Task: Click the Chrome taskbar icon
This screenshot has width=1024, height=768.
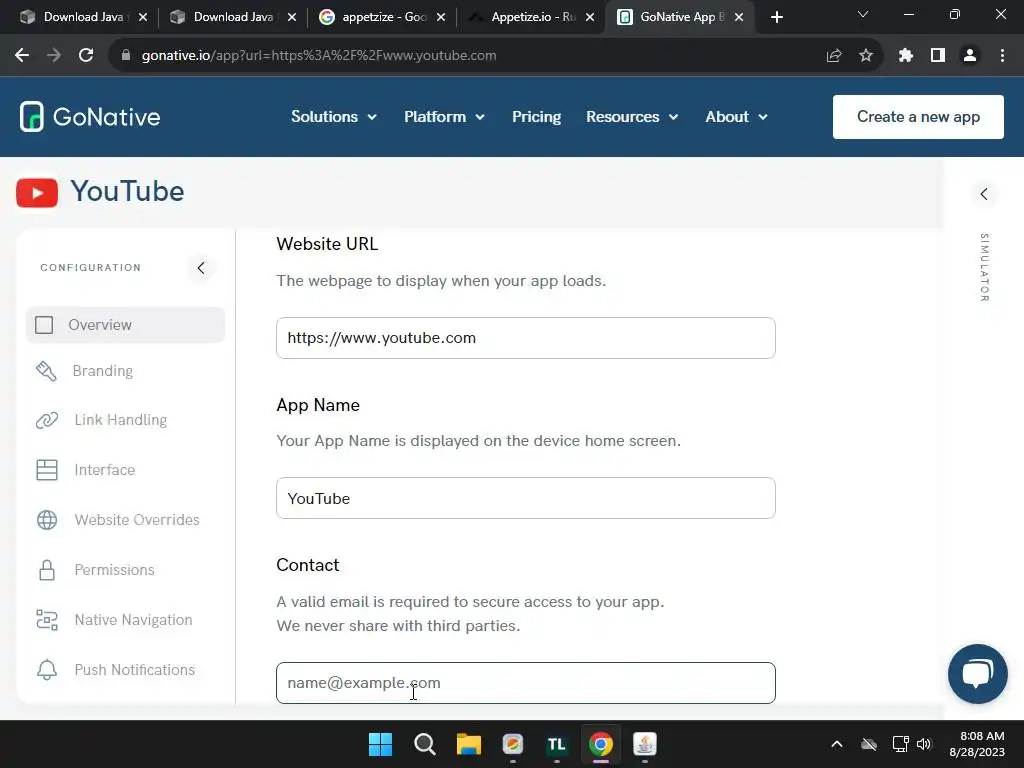Action: click(600, 744)
